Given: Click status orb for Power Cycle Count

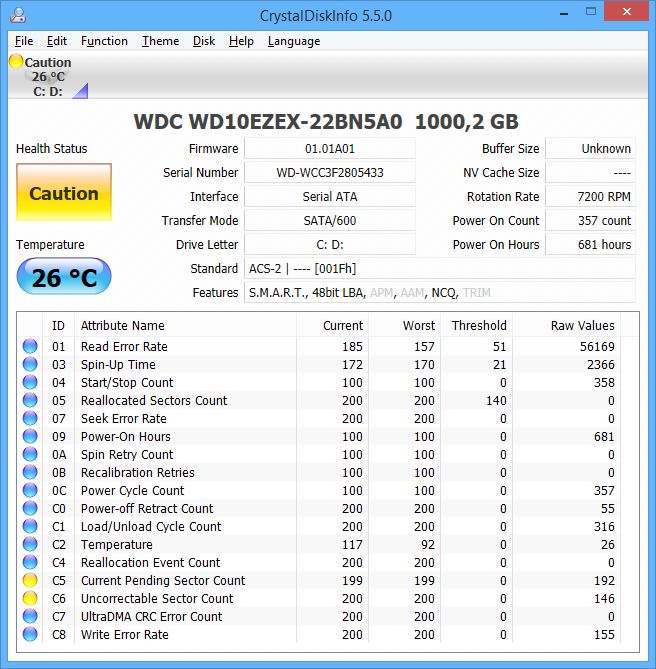Looking at the screenshot, I should point(30,490).
